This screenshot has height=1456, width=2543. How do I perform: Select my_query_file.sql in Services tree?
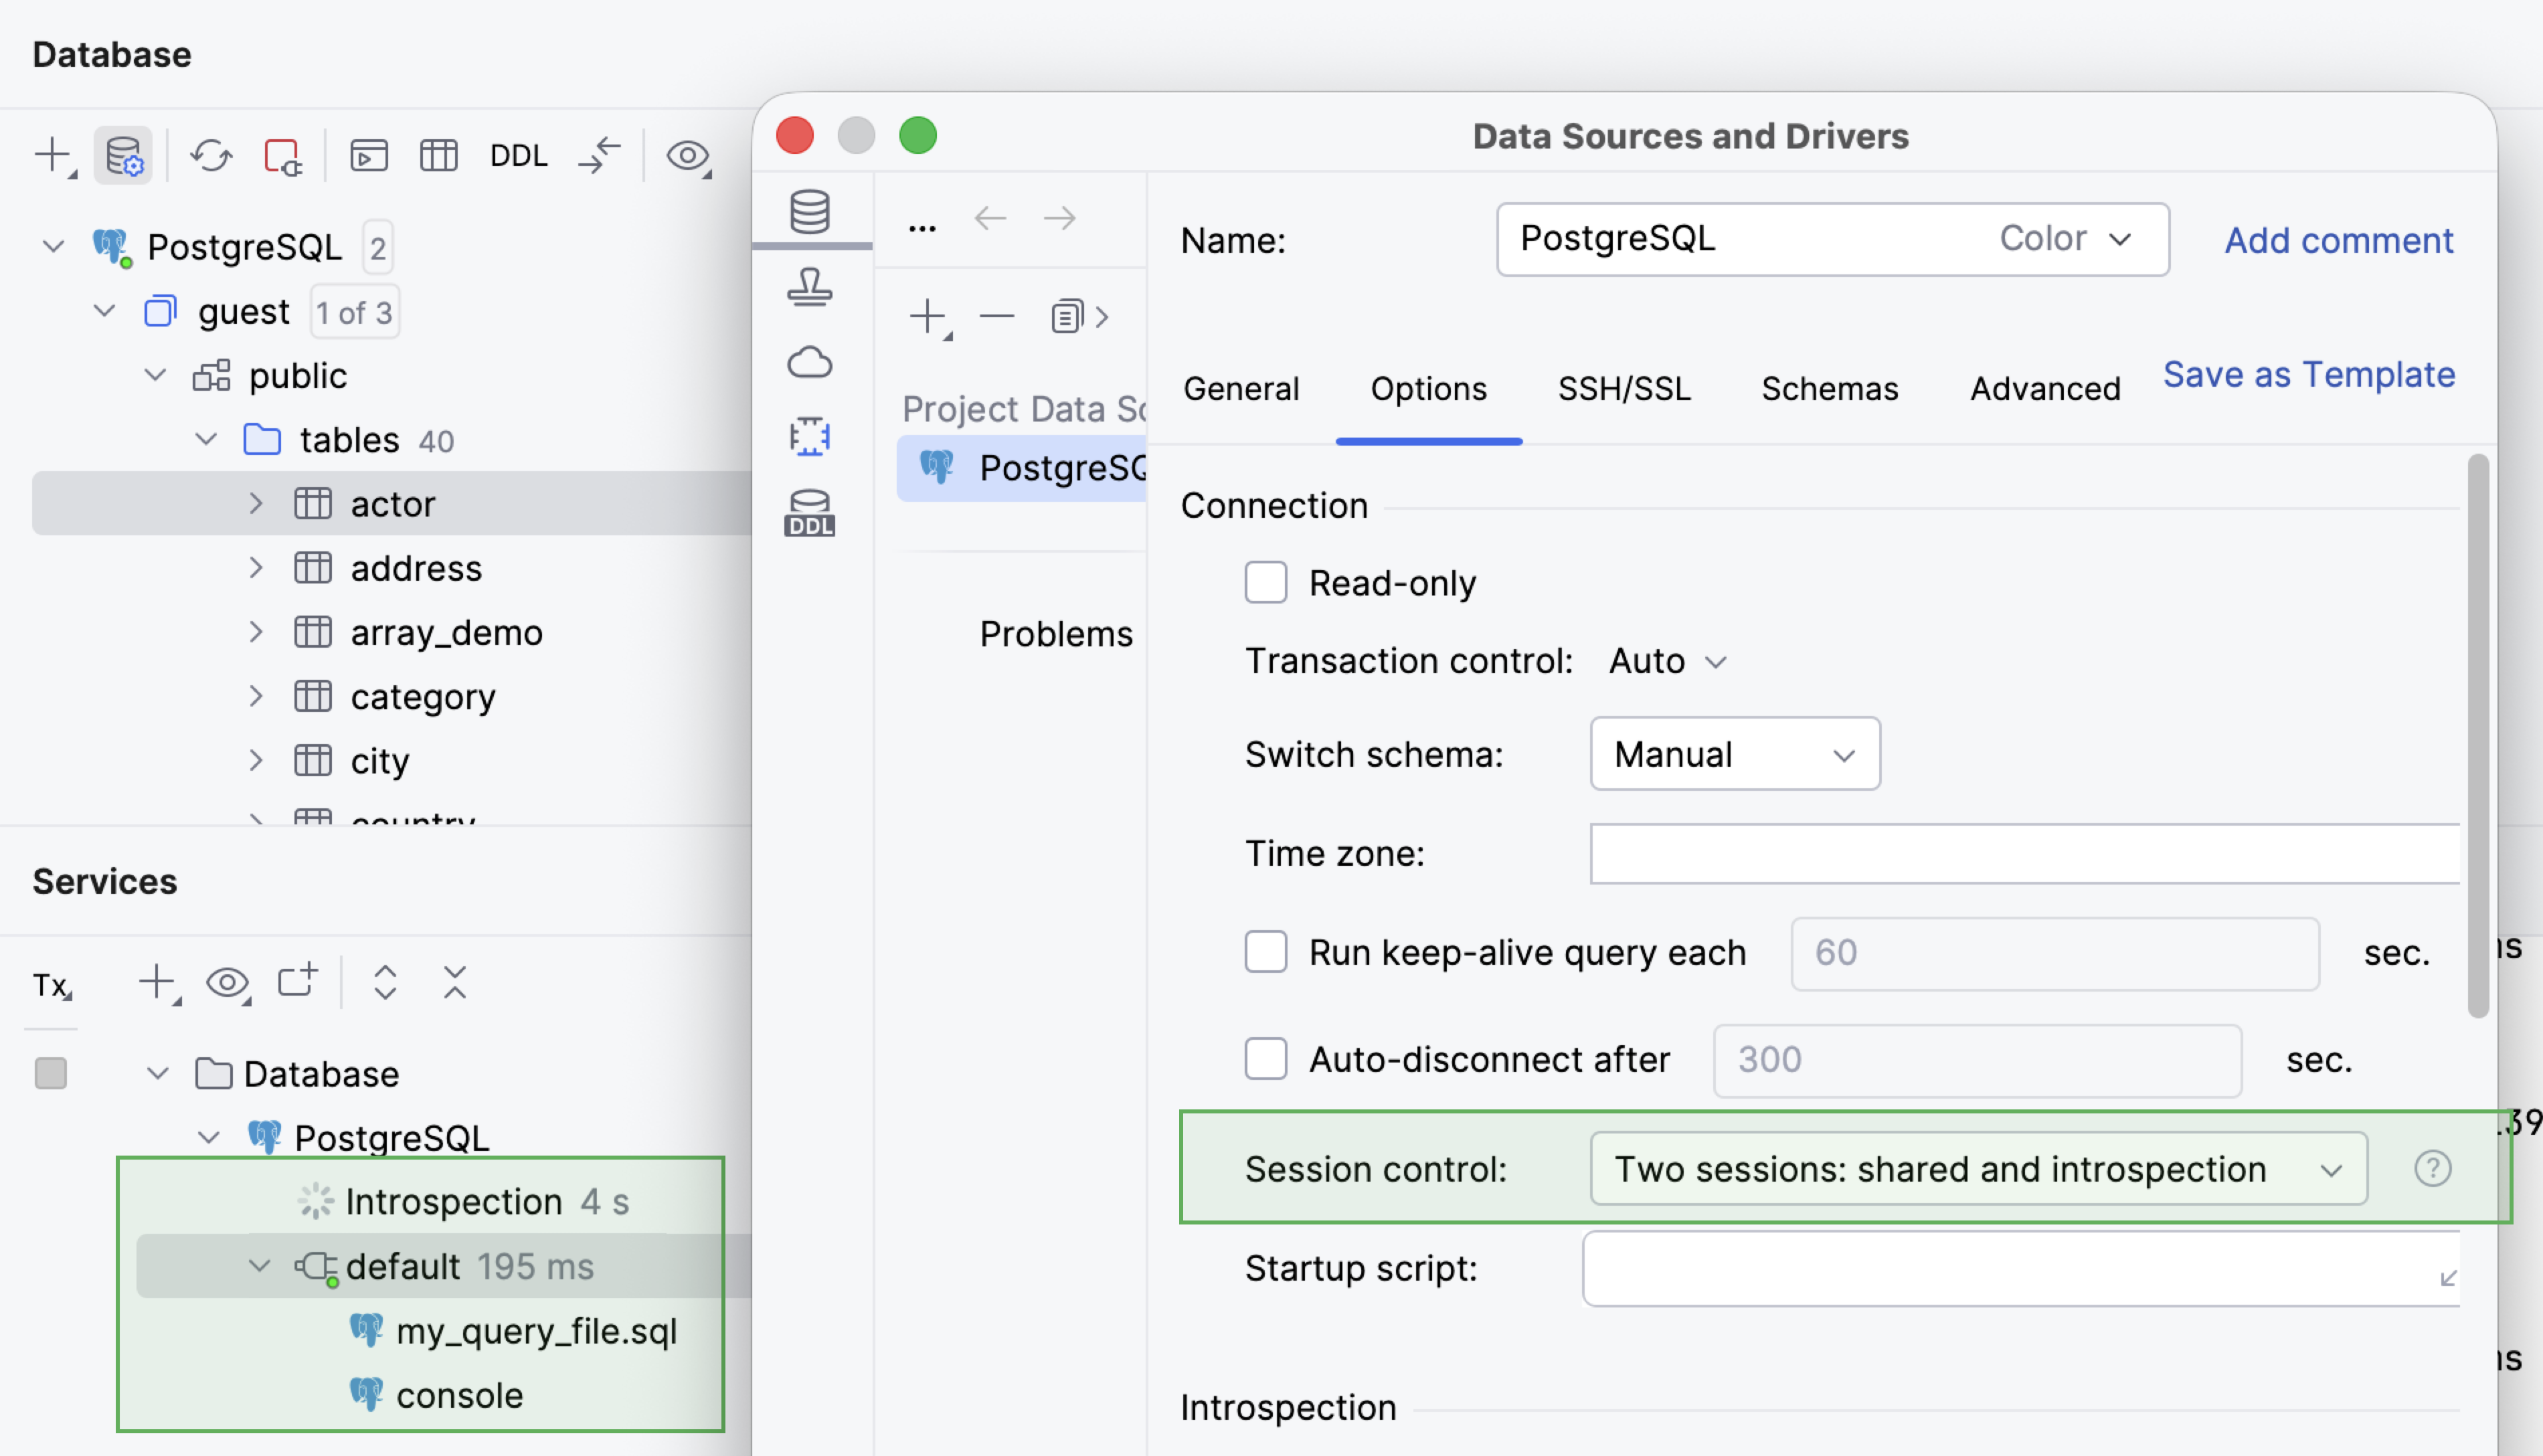[536, 1331]
